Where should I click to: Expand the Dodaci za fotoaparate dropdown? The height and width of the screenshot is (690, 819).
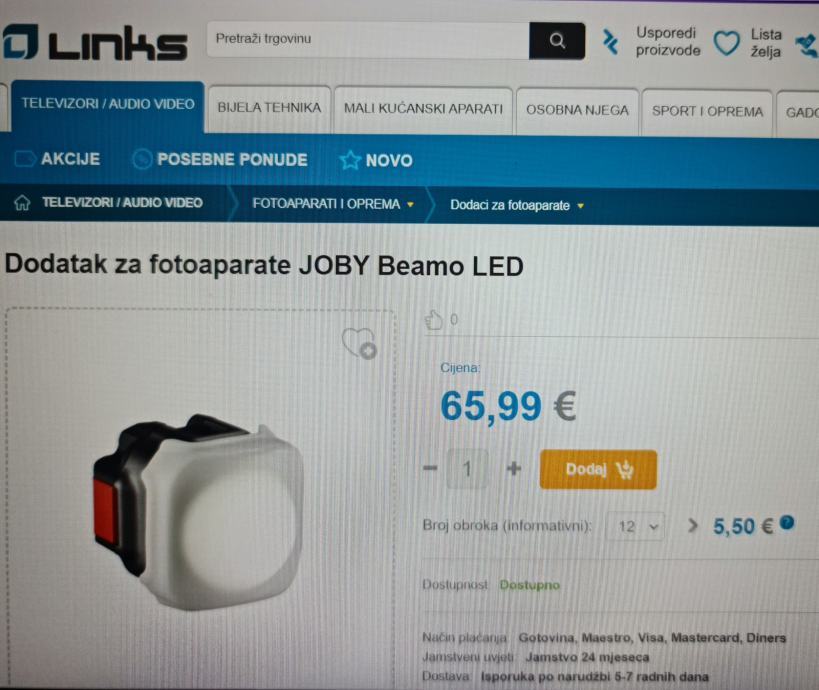(x=580, y=206)
